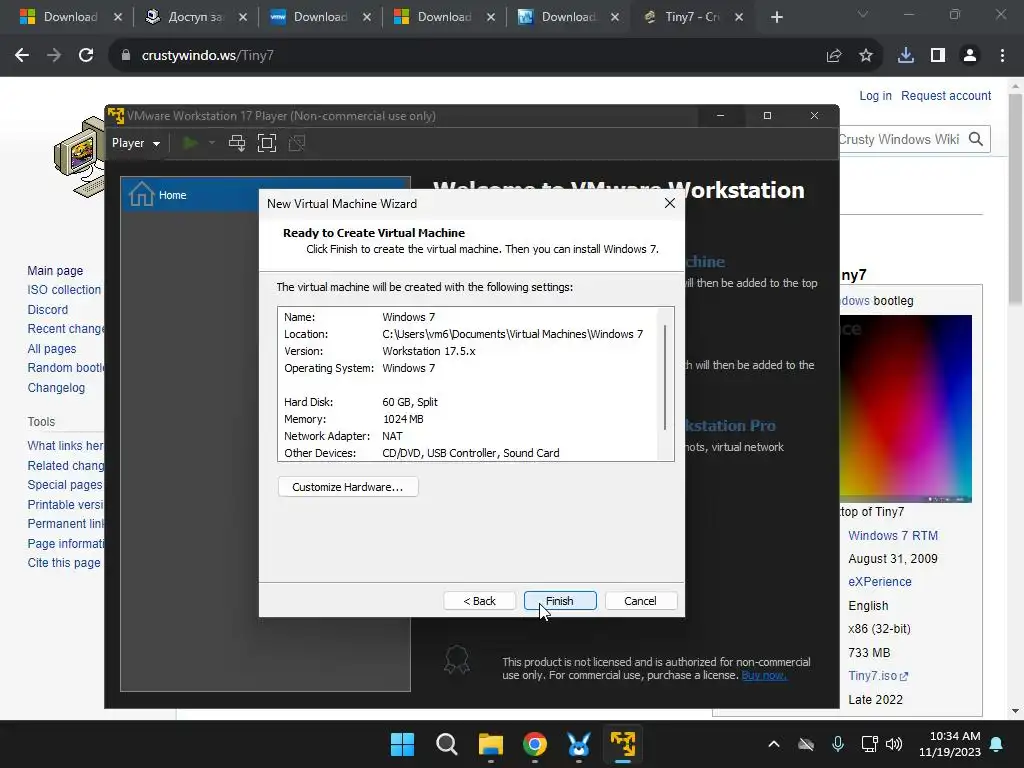Open eXPerience infobox link
The height and width of the screenshot is (768, 1024).
point(880,582)
